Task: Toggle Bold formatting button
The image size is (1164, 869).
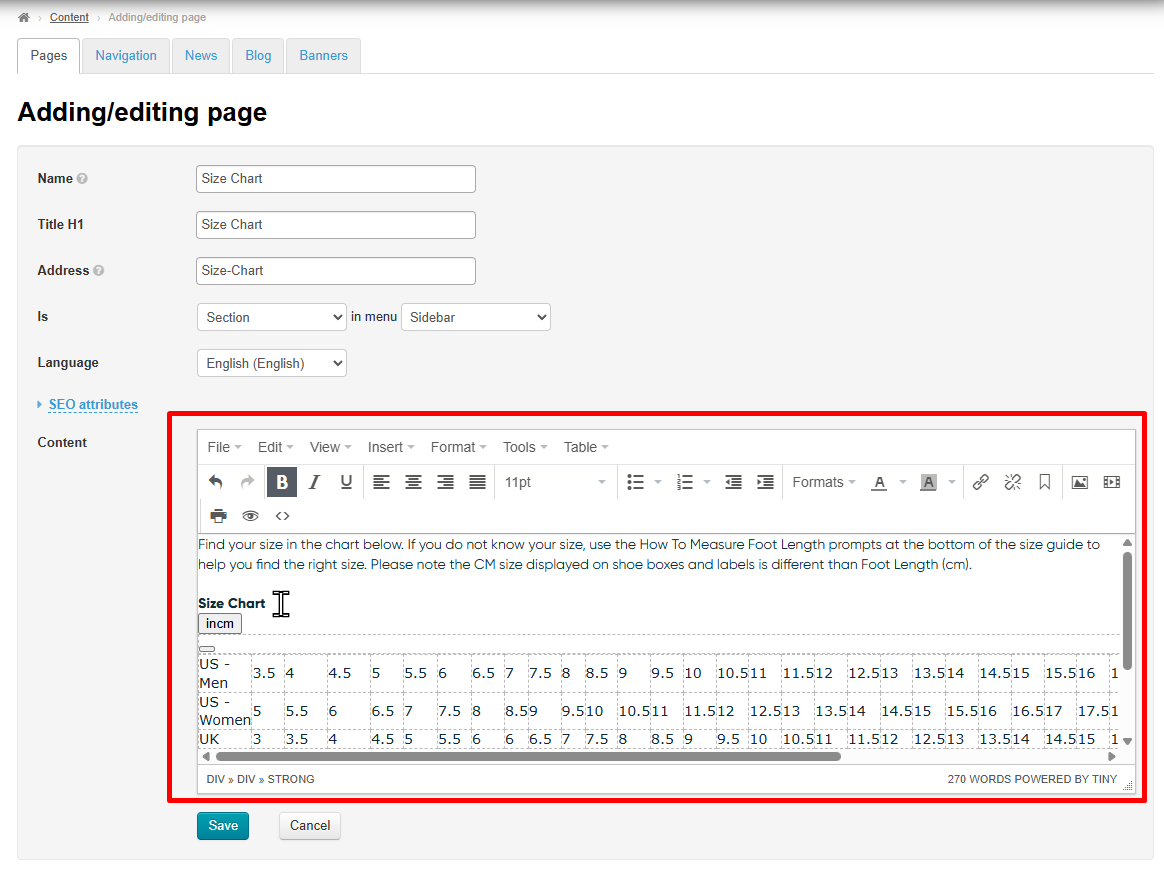Action: pos(282,482)
